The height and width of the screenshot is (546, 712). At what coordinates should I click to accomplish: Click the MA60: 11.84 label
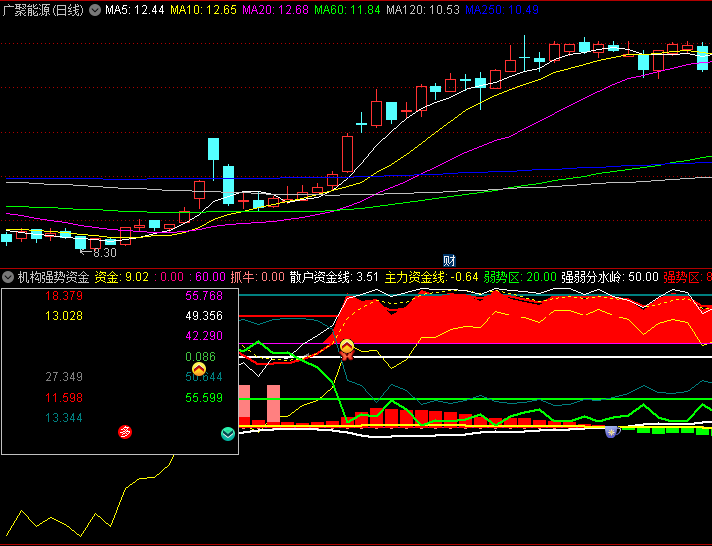[x=347, y=10]
